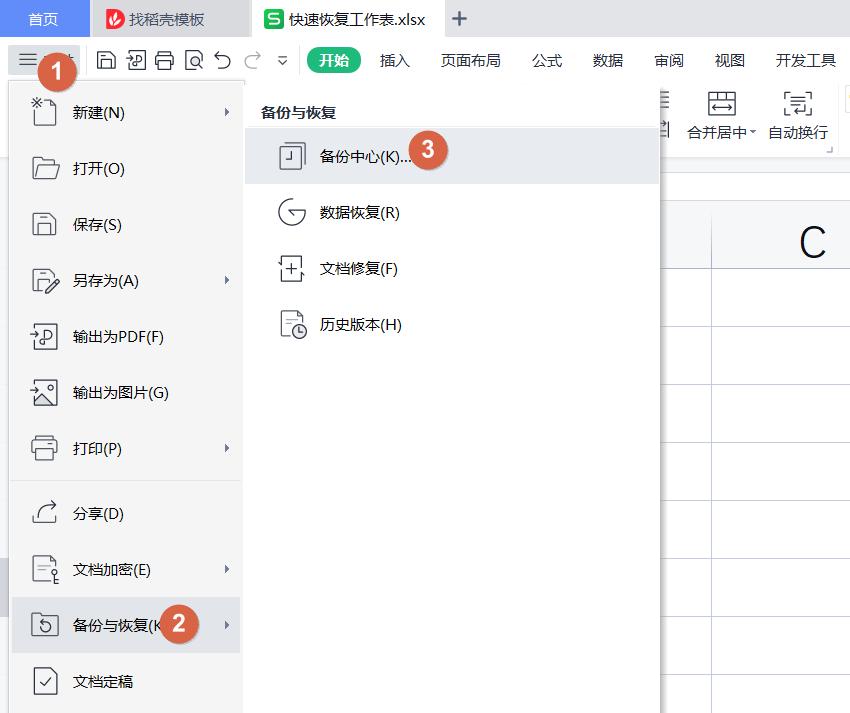Open the 数据 ribbon tab
Image resolution: width=850 pixels, height=713 pixels.
click(606, 61)
